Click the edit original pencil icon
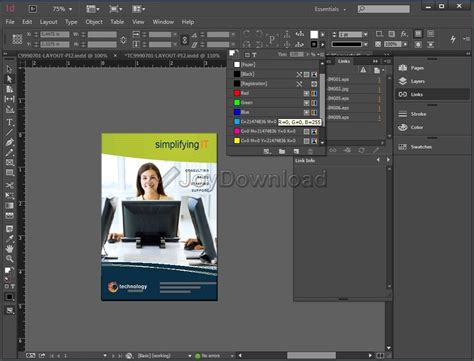Screen dimensions: 474x361 376,150
